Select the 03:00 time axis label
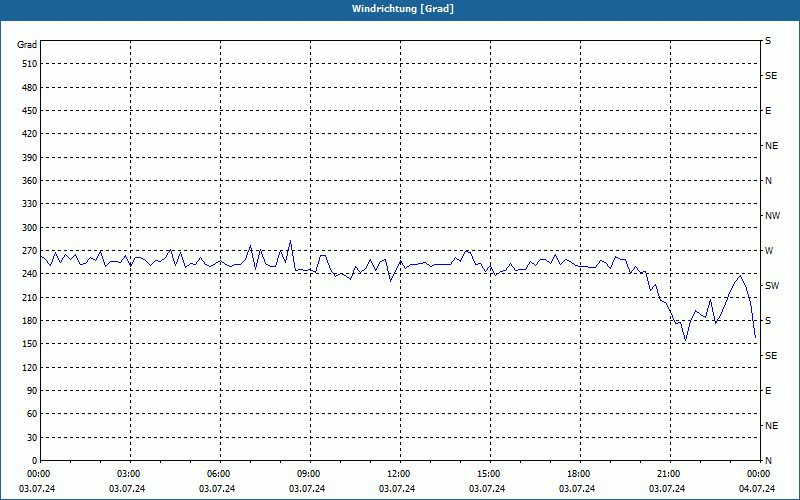The height and width of the screenshot is (500, 800). (x=129, y=474)
